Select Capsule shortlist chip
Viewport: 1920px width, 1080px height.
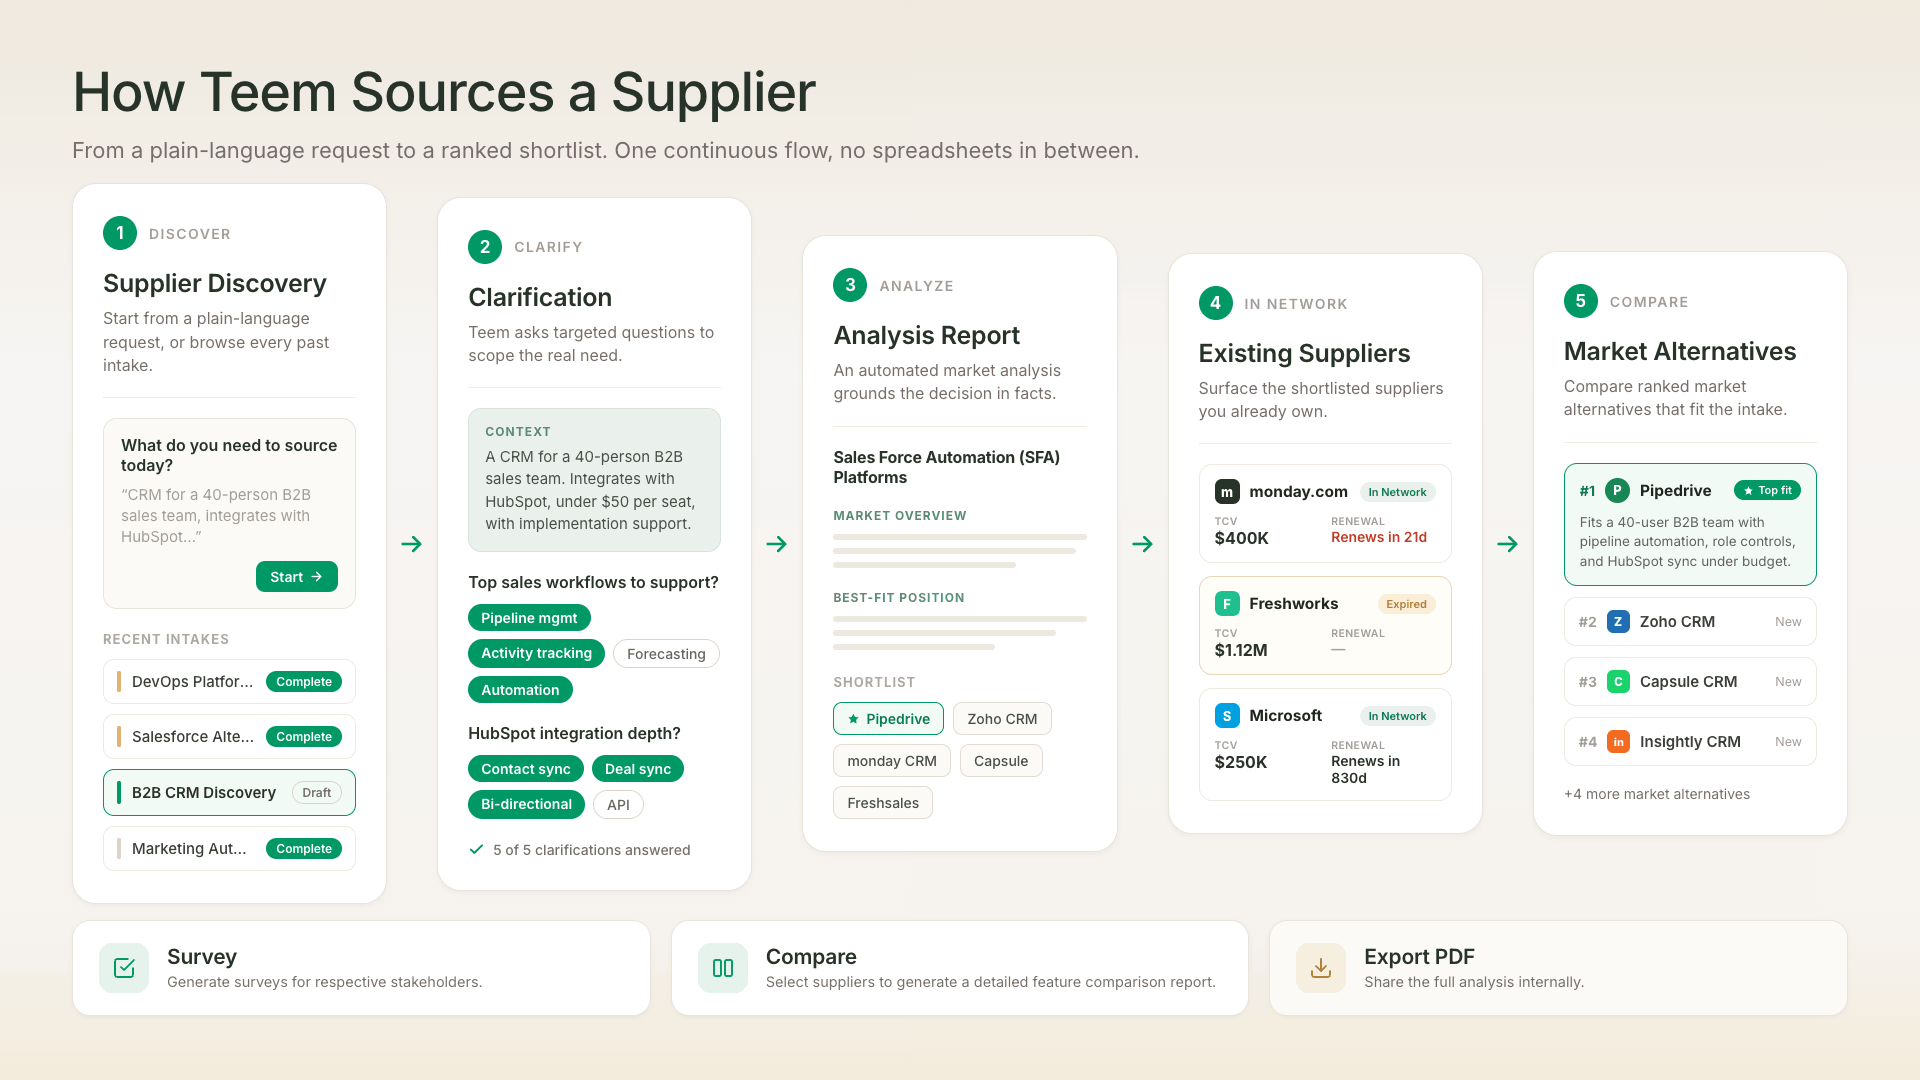[x=1001, y=761]
